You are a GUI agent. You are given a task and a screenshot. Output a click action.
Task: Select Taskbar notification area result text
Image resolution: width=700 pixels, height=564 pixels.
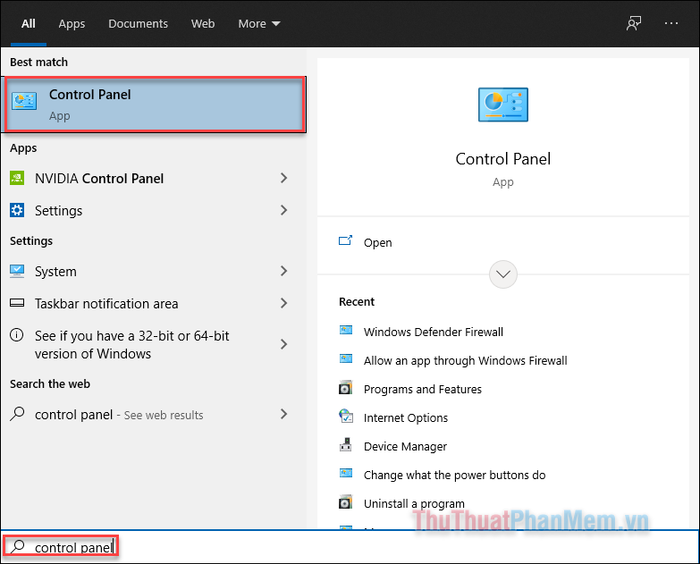(x=106, y=303)
